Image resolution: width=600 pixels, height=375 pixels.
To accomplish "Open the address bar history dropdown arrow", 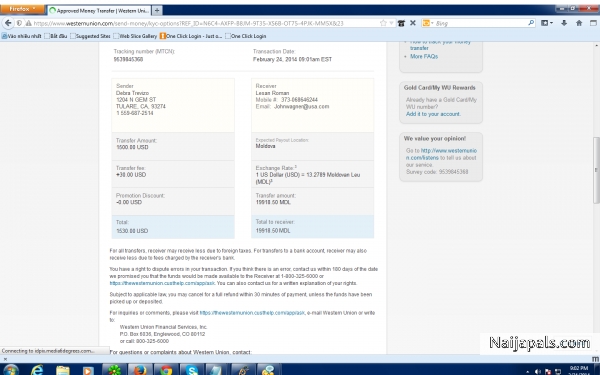I will tap(391, 23).
